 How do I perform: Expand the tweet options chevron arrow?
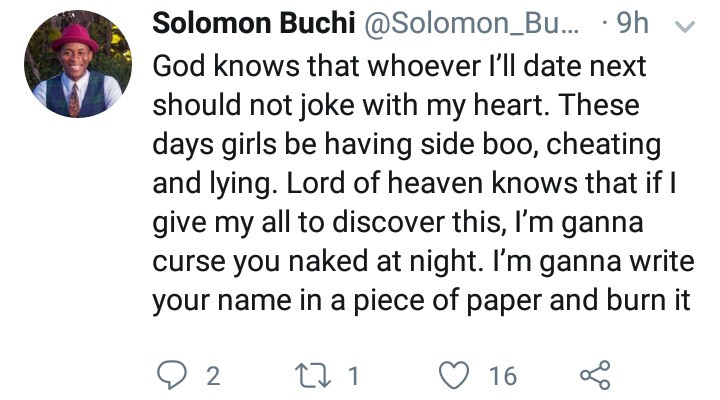click(x=686, y=29)
